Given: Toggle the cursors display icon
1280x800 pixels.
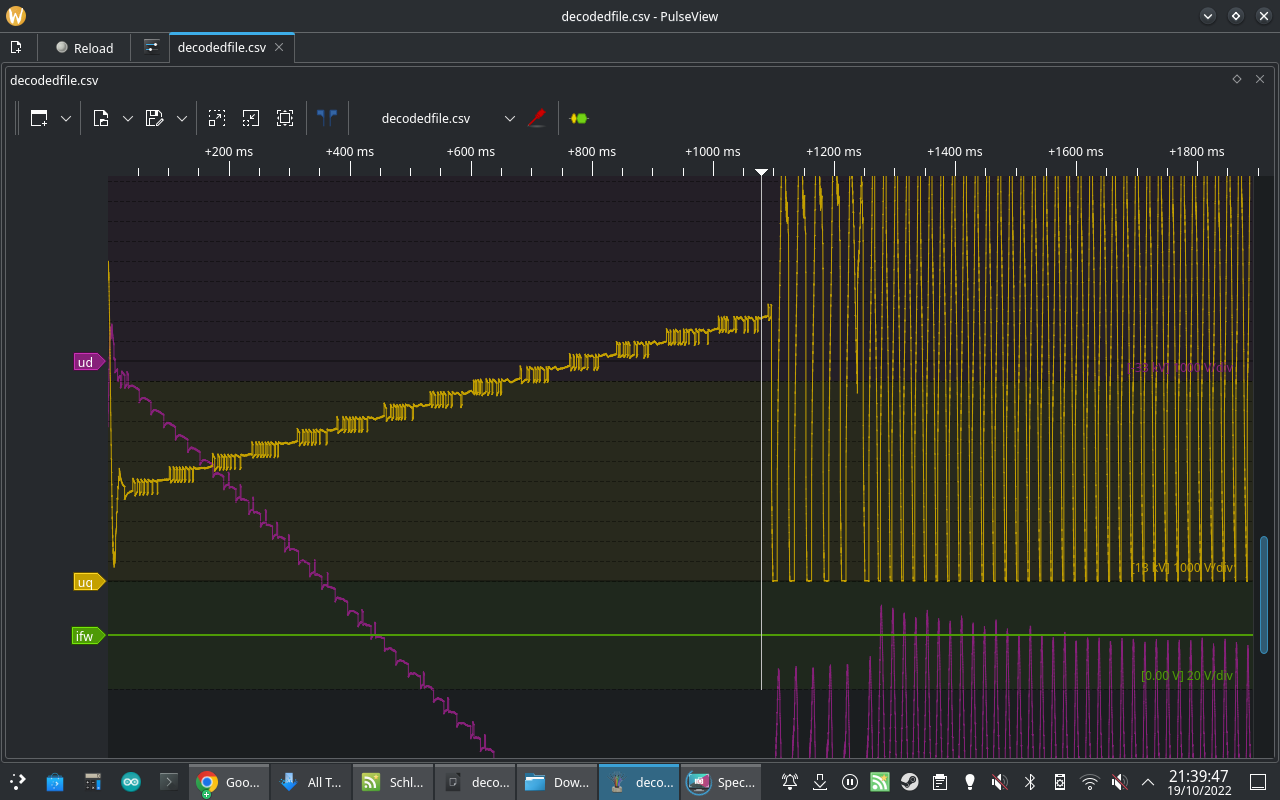Looking at the screenshot, I should point(326,118).
